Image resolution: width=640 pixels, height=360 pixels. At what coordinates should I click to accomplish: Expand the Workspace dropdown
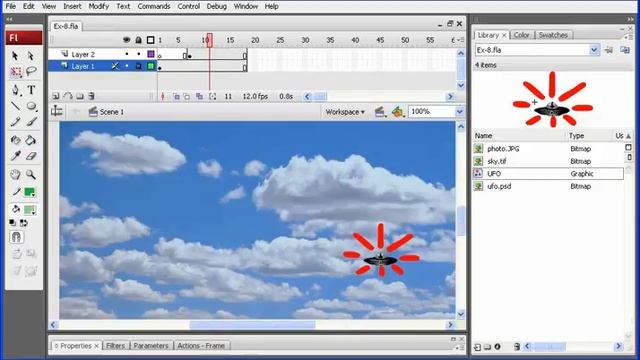point(345,112)
